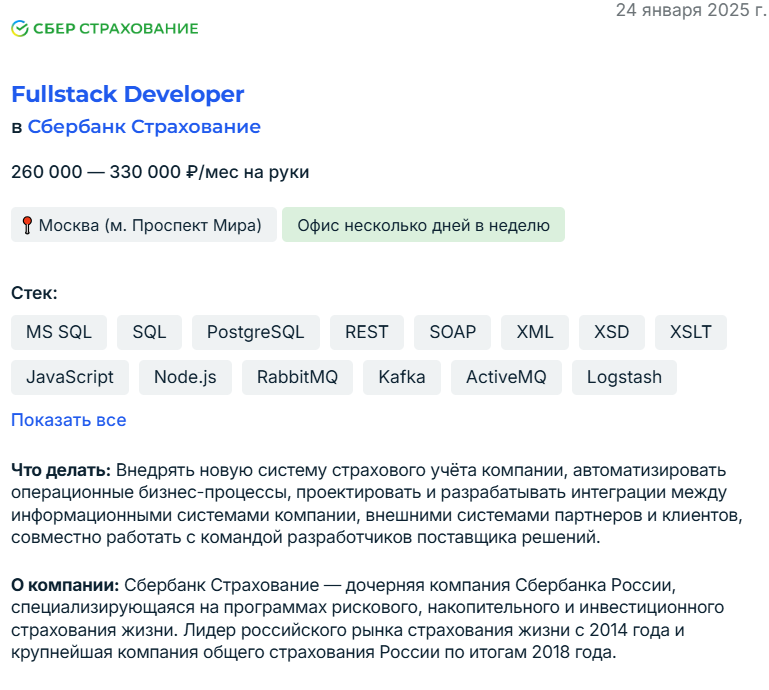Select the JavaScript stack tag
This screenshot has width=769, height=690.
pos(70,377)
